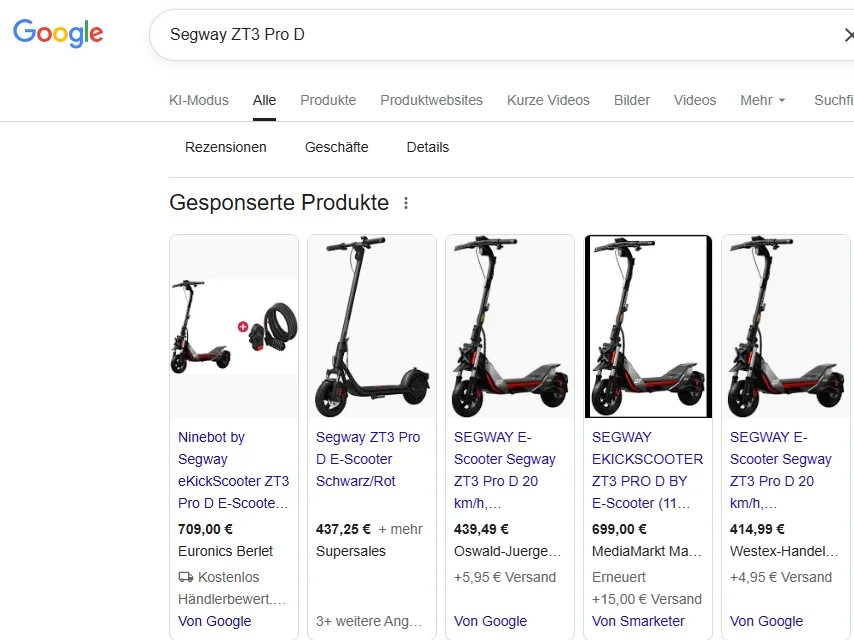Go to Kurze Videos tab
The width and height of the screenshot is (854, 640).
tap(548, 100)
